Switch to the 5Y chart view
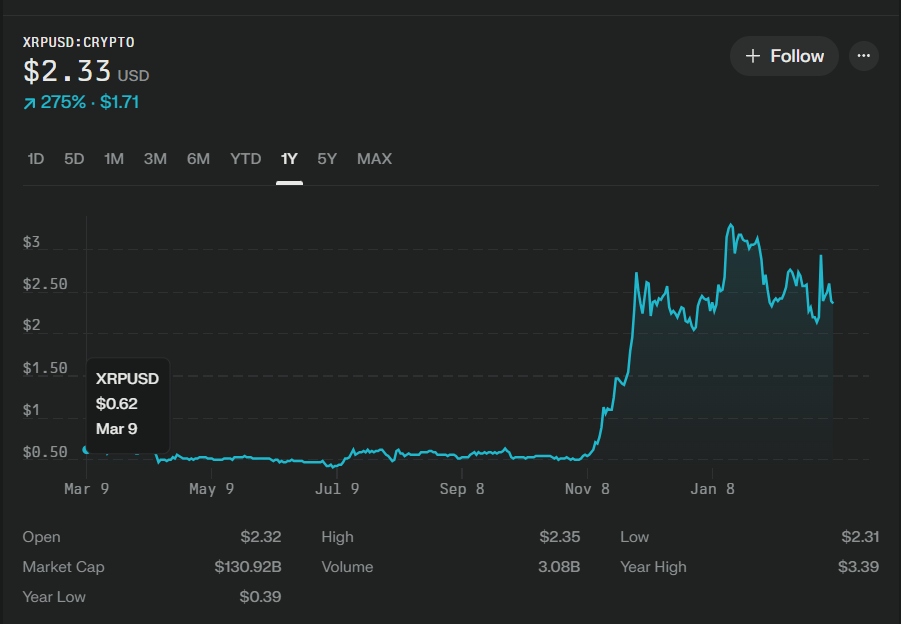Screen dimensions: 901x624 click(327, 159)
